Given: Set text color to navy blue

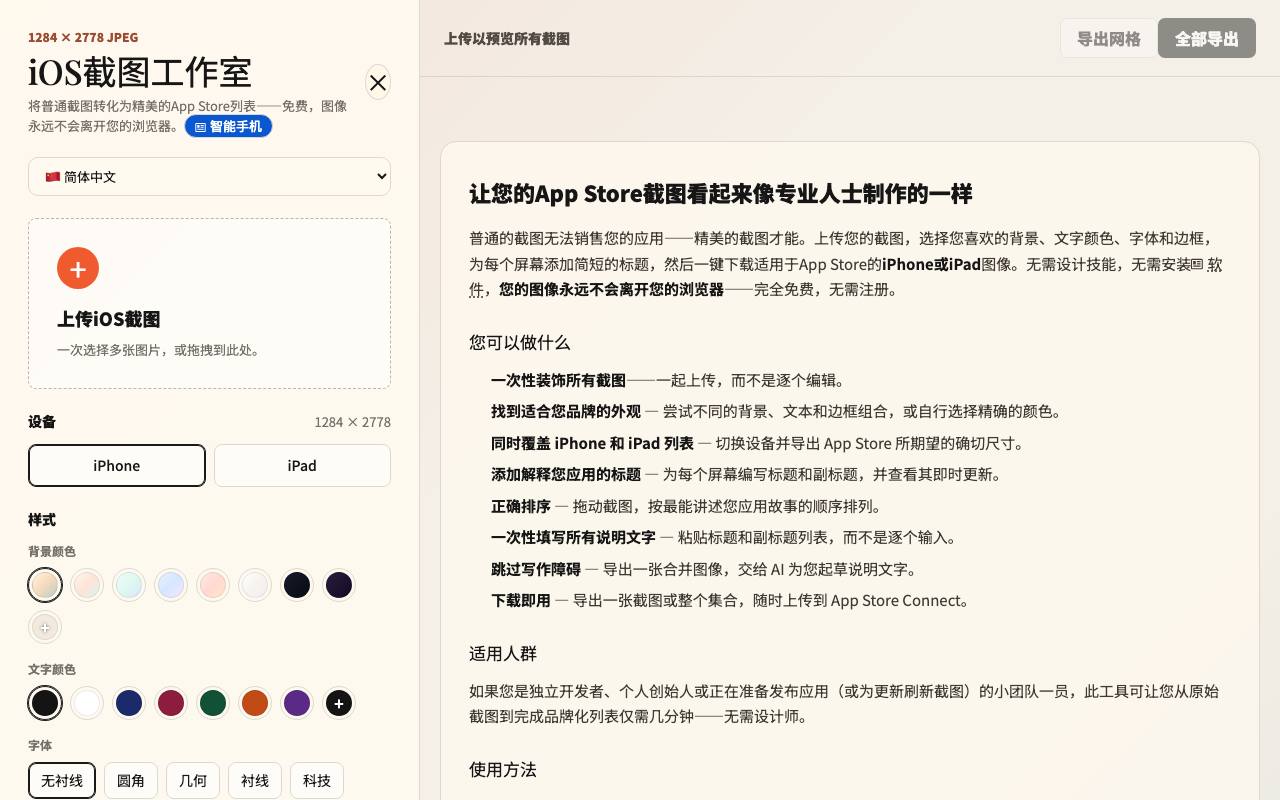Looking at the screenshot, I should [x=129, y=703].
